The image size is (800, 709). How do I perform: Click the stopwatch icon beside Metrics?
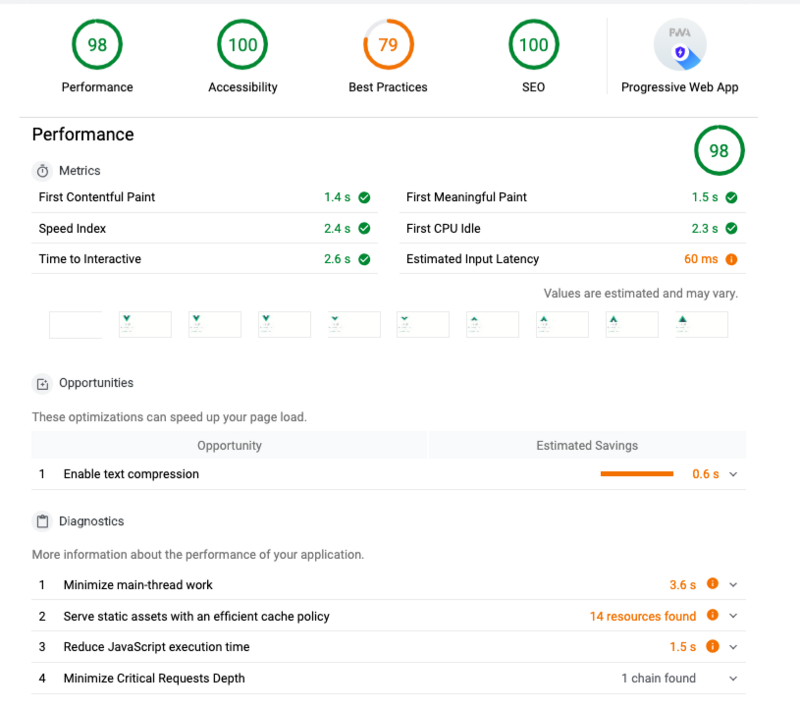point(43,171)
